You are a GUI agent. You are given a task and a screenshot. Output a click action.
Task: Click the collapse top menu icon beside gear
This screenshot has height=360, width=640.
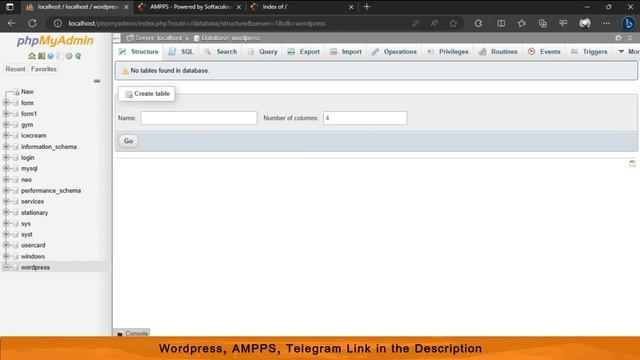[x=630, y=38]
